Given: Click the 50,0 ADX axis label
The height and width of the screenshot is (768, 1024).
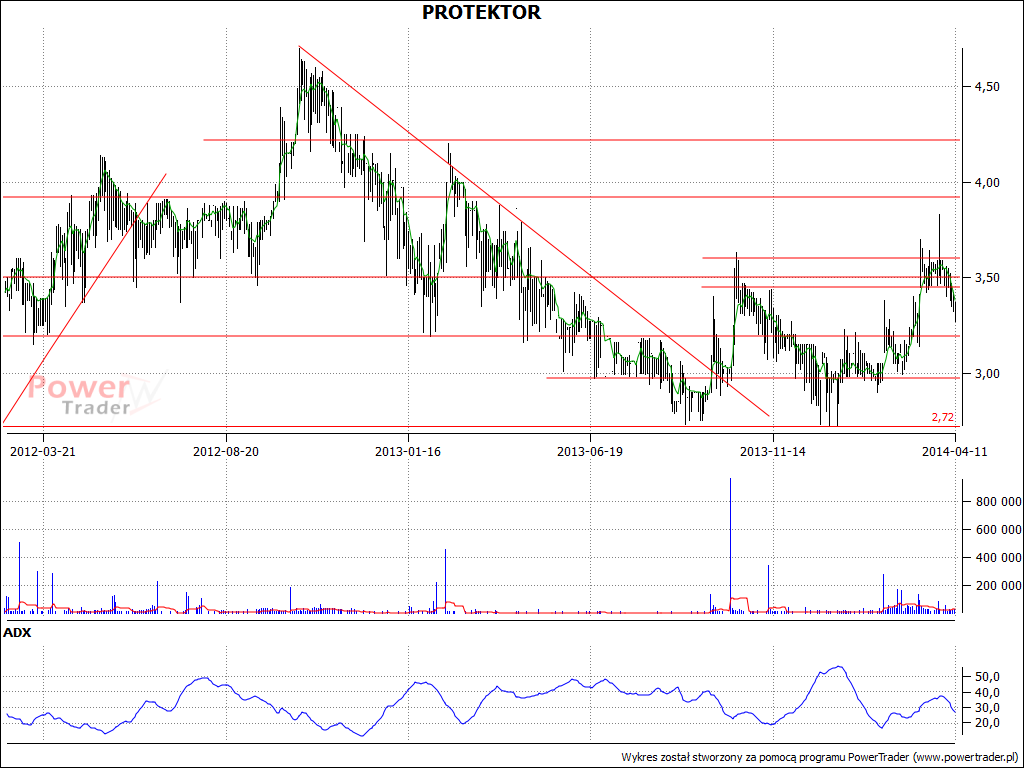Looking at the screenshot, I should click(986, 677).
